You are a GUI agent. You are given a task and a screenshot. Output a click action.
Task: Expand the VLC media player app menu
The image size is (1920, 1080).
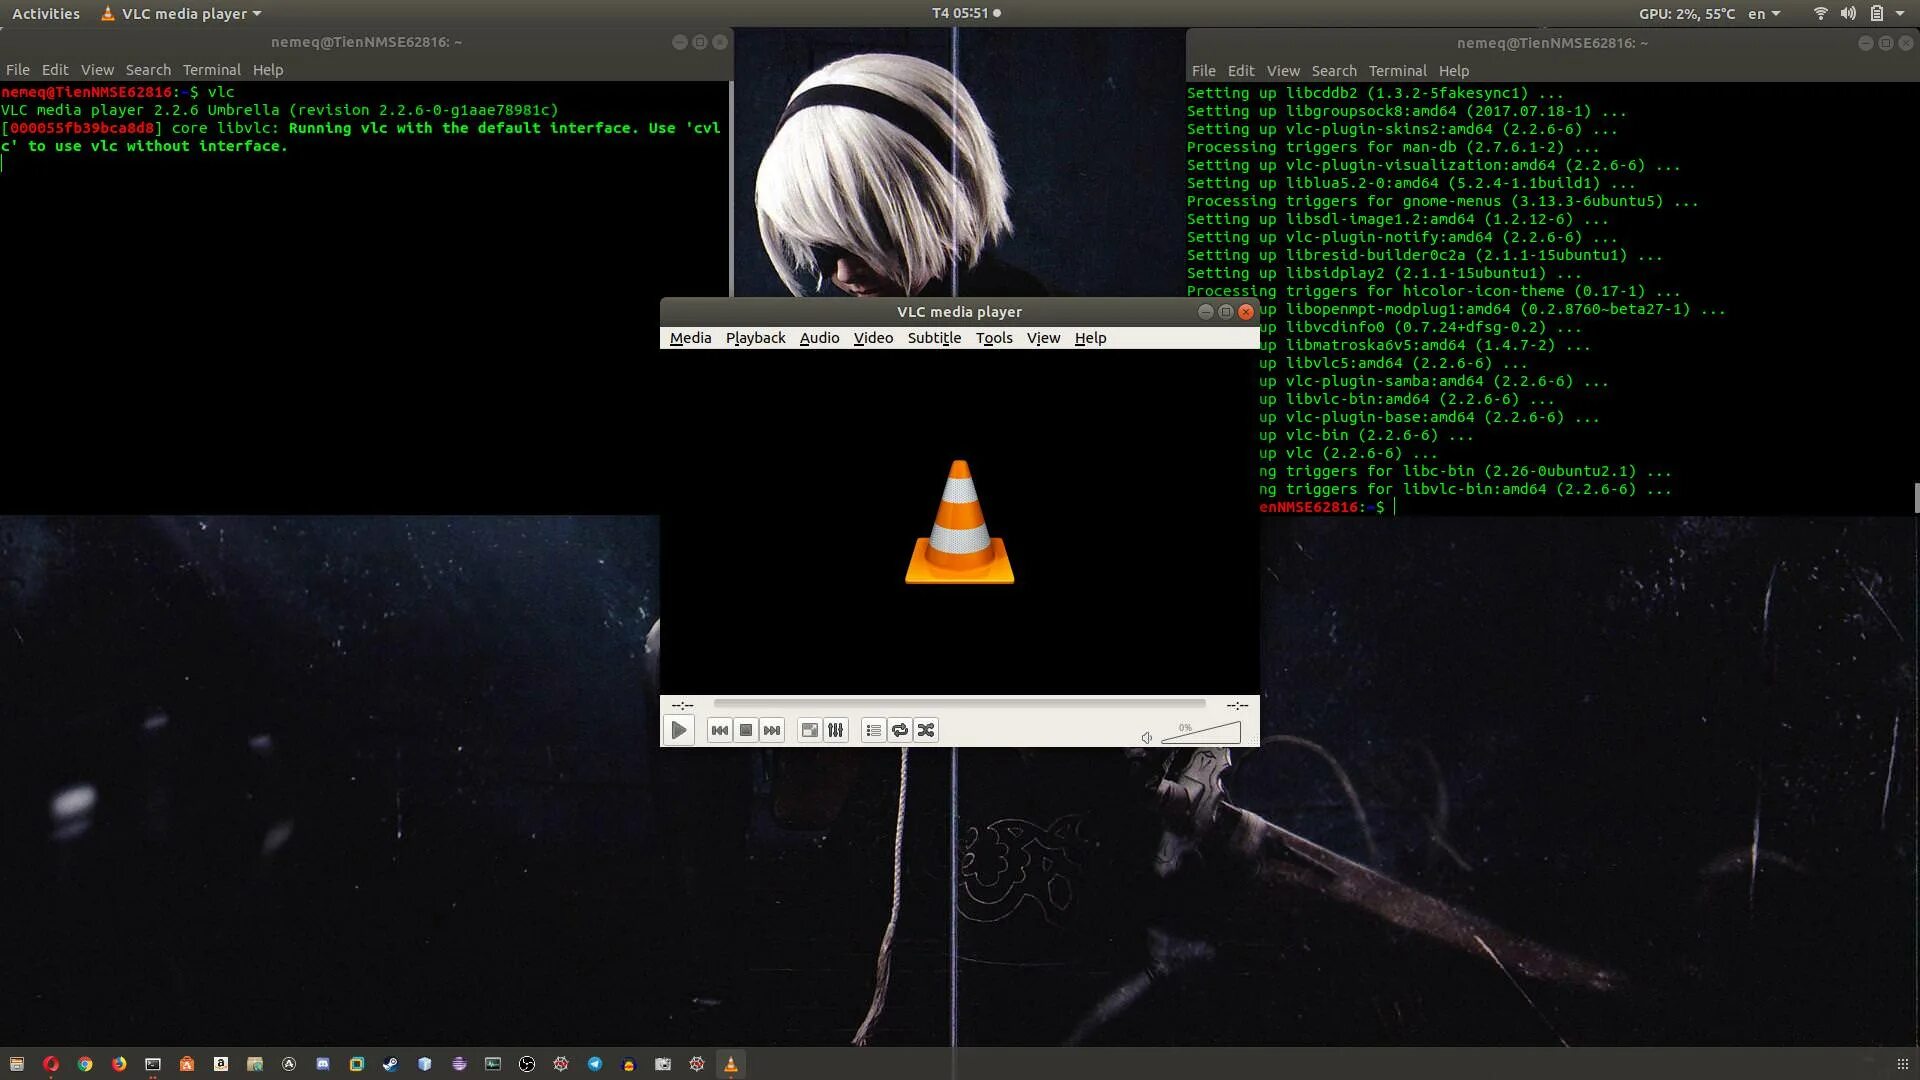pos(181,14)
